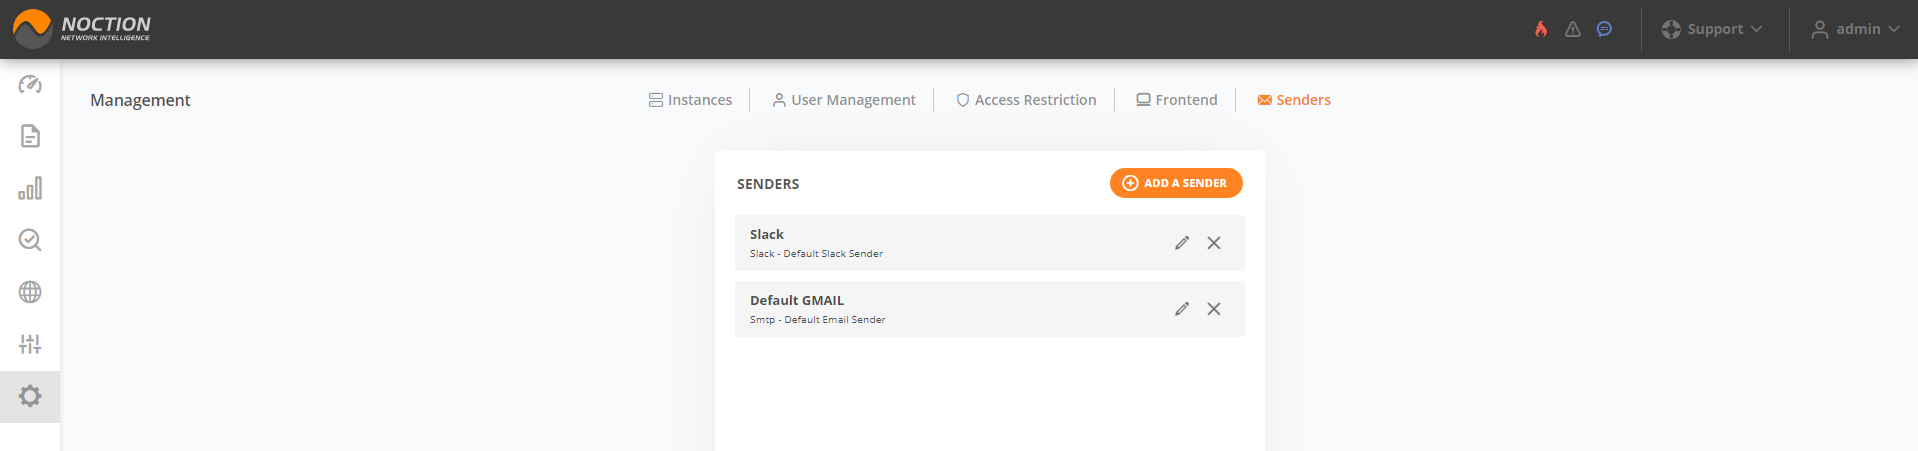Open the blue chat messages icon
The width and height of the screenshot is (1918, 451).
1604,29
